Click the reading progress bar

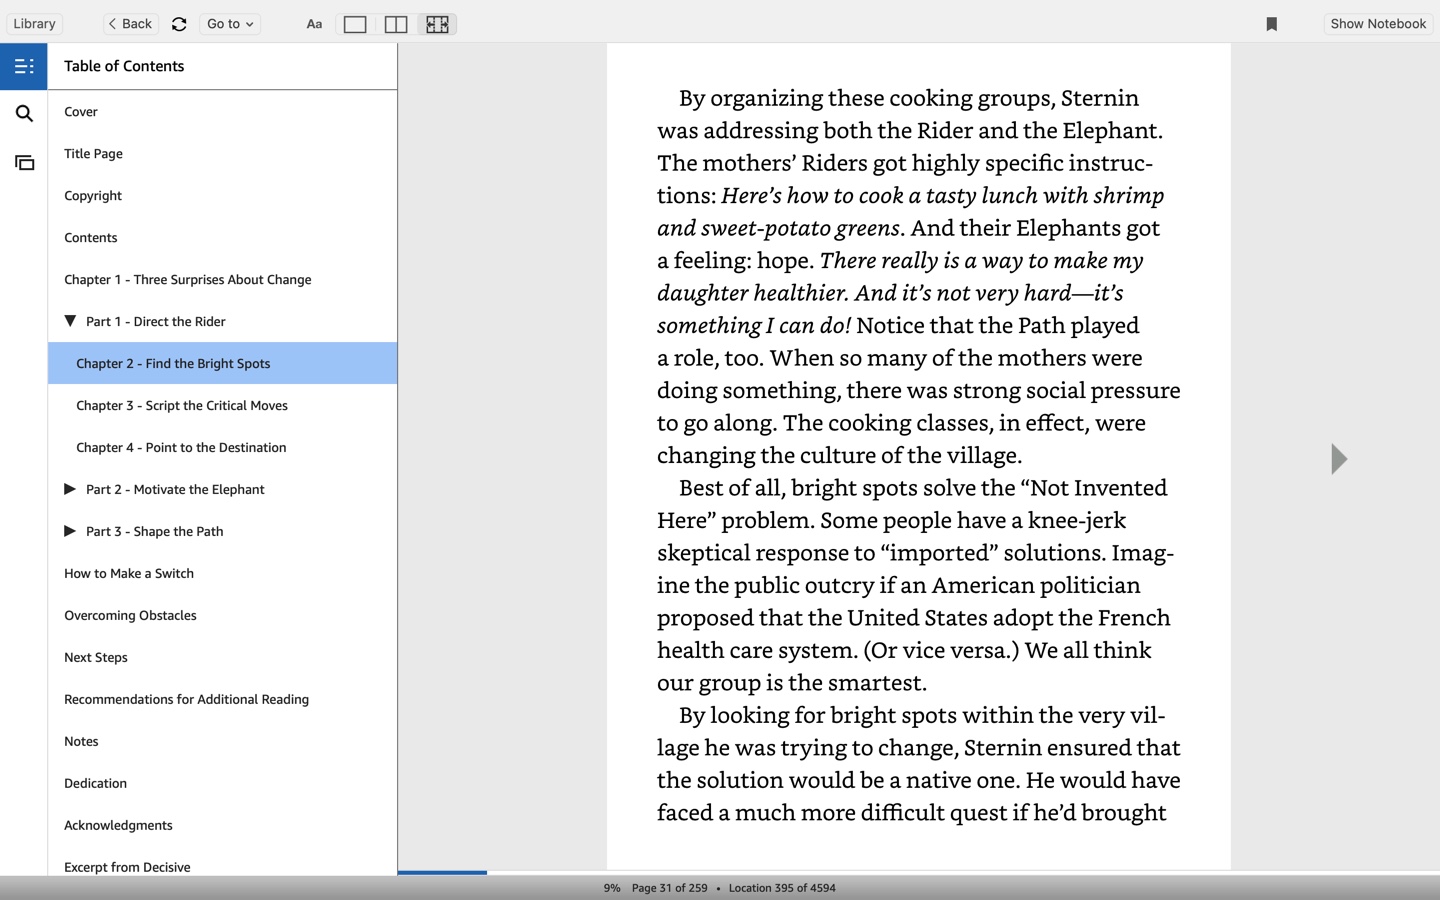(x=918, y=873)
